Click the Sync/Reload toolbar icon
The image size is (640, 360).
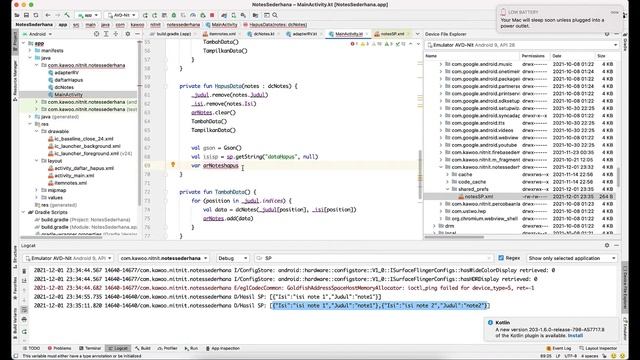(36, 15)
